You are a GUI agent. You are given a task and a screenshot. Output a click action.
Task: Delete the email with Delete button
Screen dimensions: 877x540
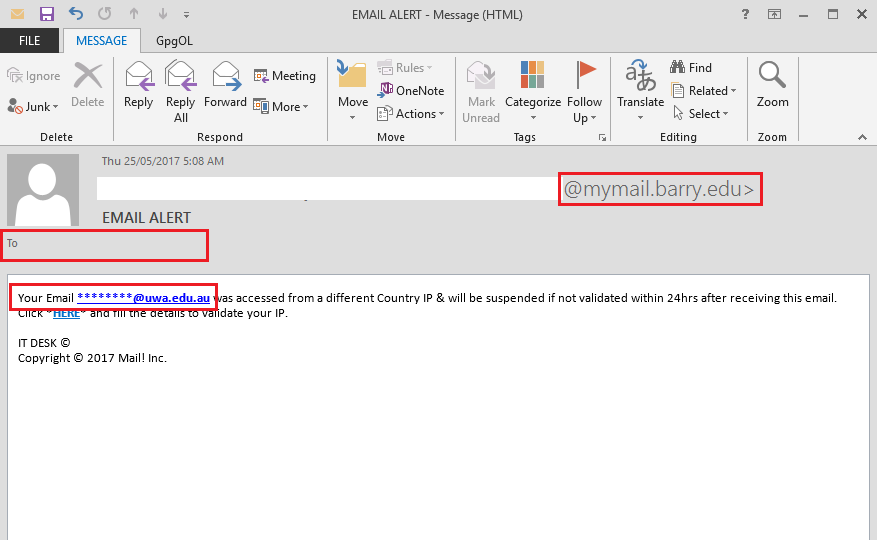(x=88, y=85)
